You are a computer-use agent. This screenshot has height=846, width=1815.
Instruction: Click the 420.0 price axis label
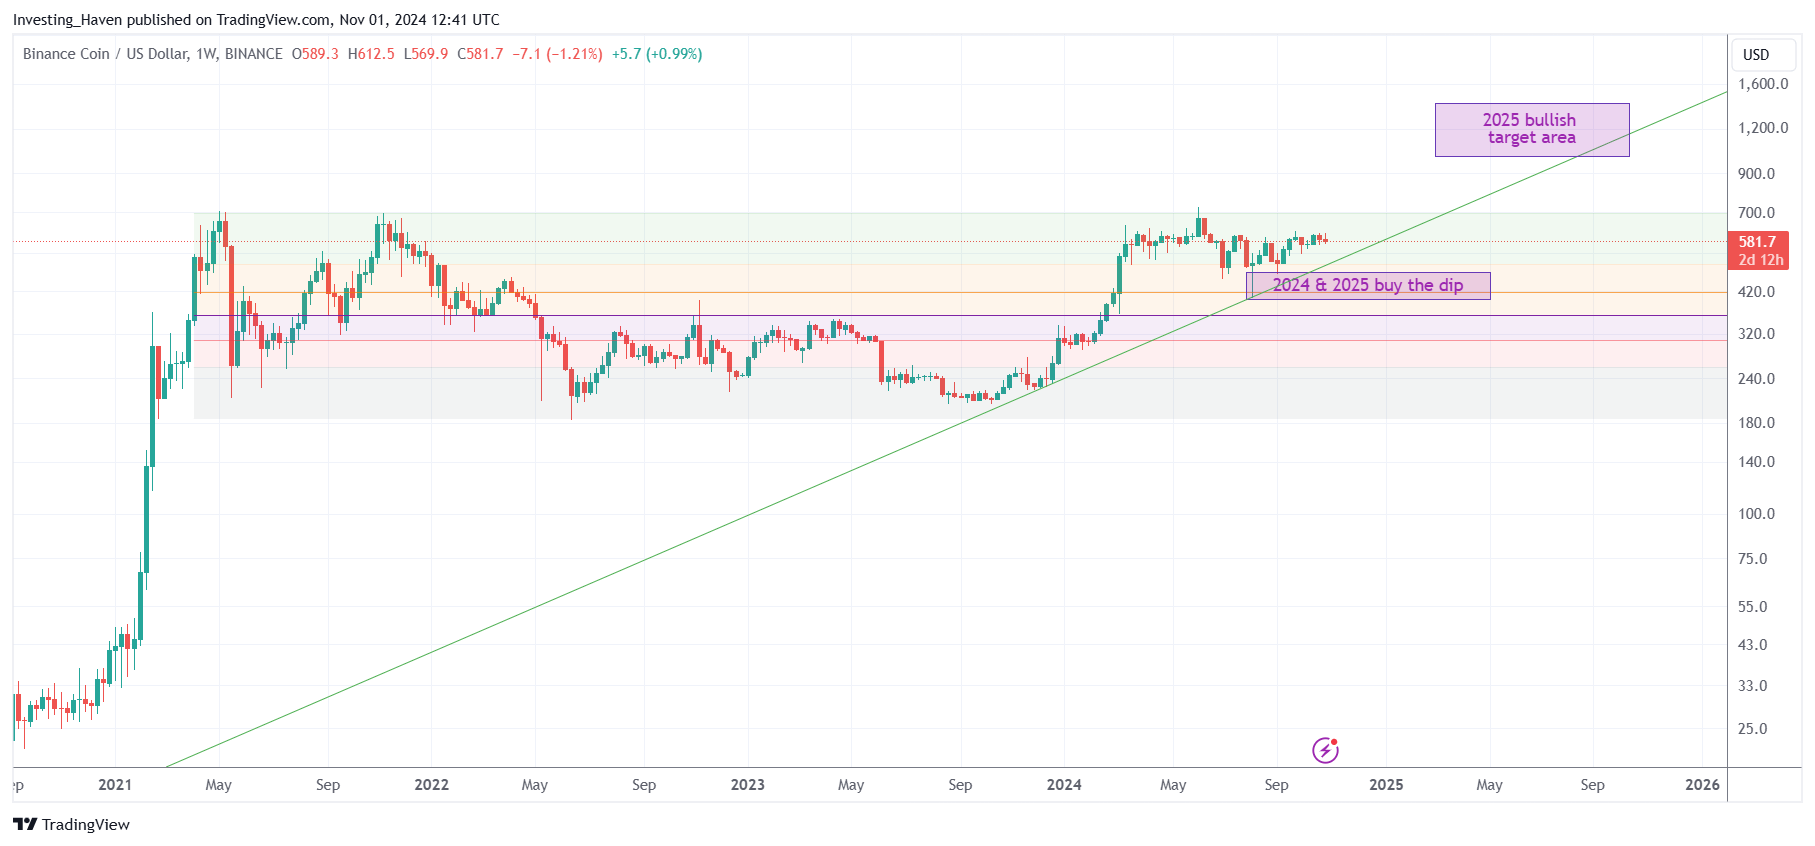point(1757,292)
